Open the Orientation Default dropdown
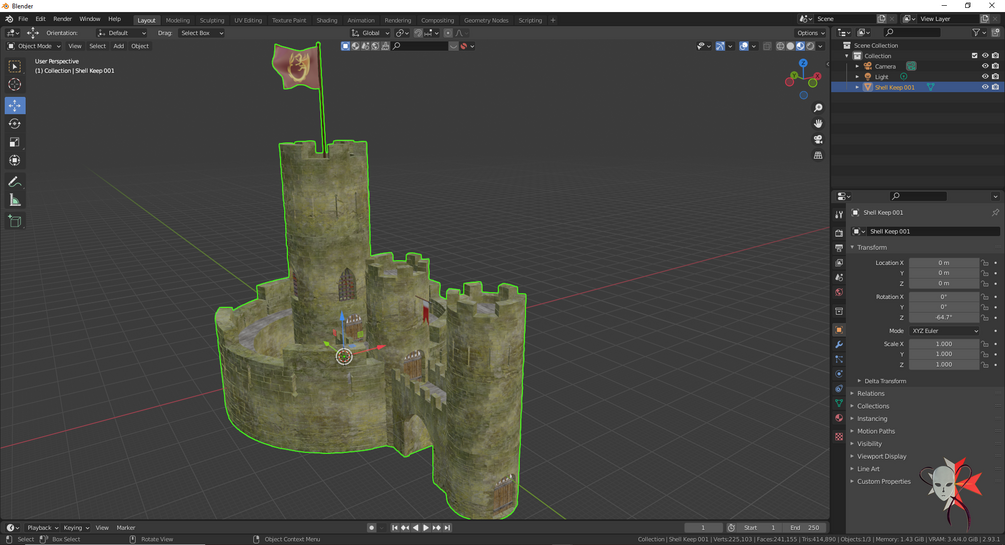 (x=122, y=33)
